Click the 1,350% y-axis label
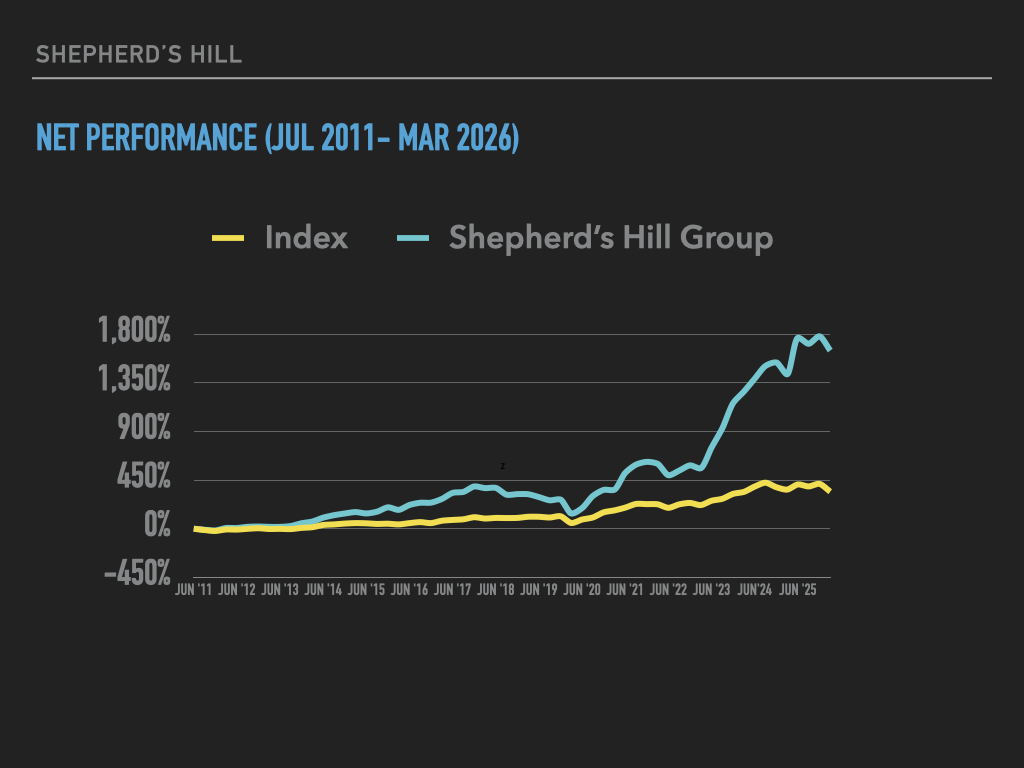The height and width of the screenshot is (768, 1024). point(135,382)
